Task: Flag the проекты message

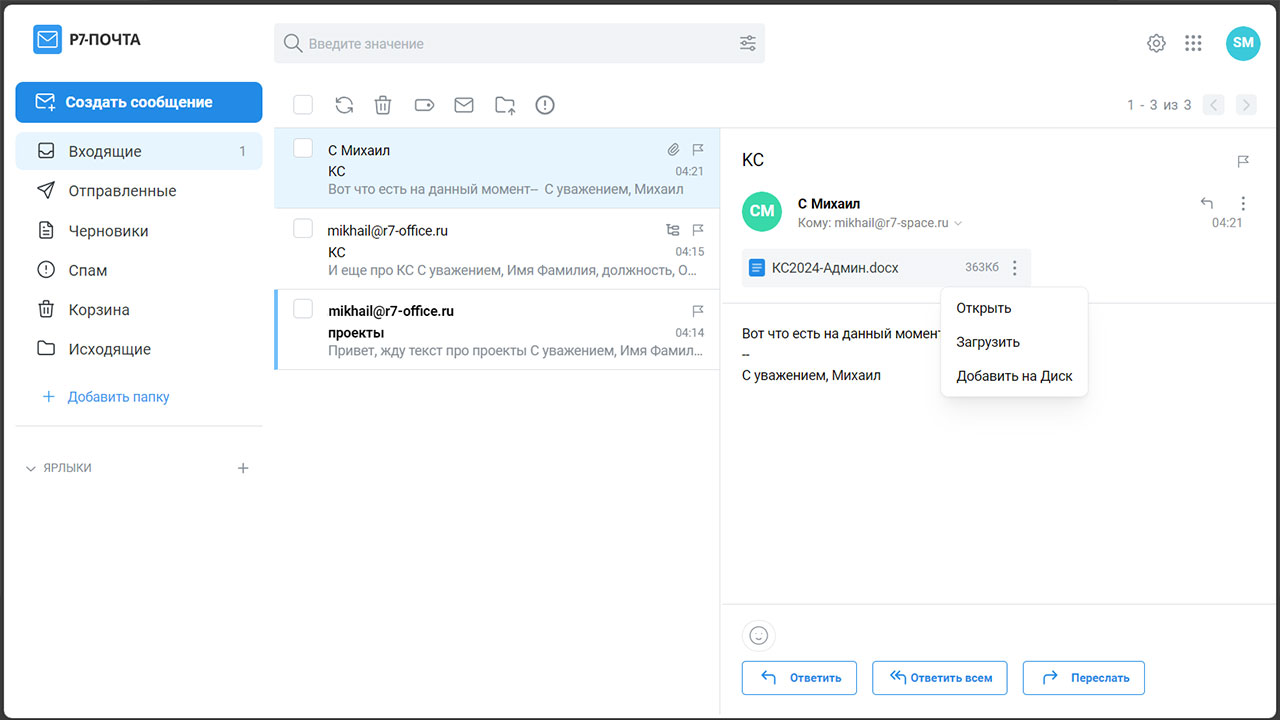Action: coord(698,311)
